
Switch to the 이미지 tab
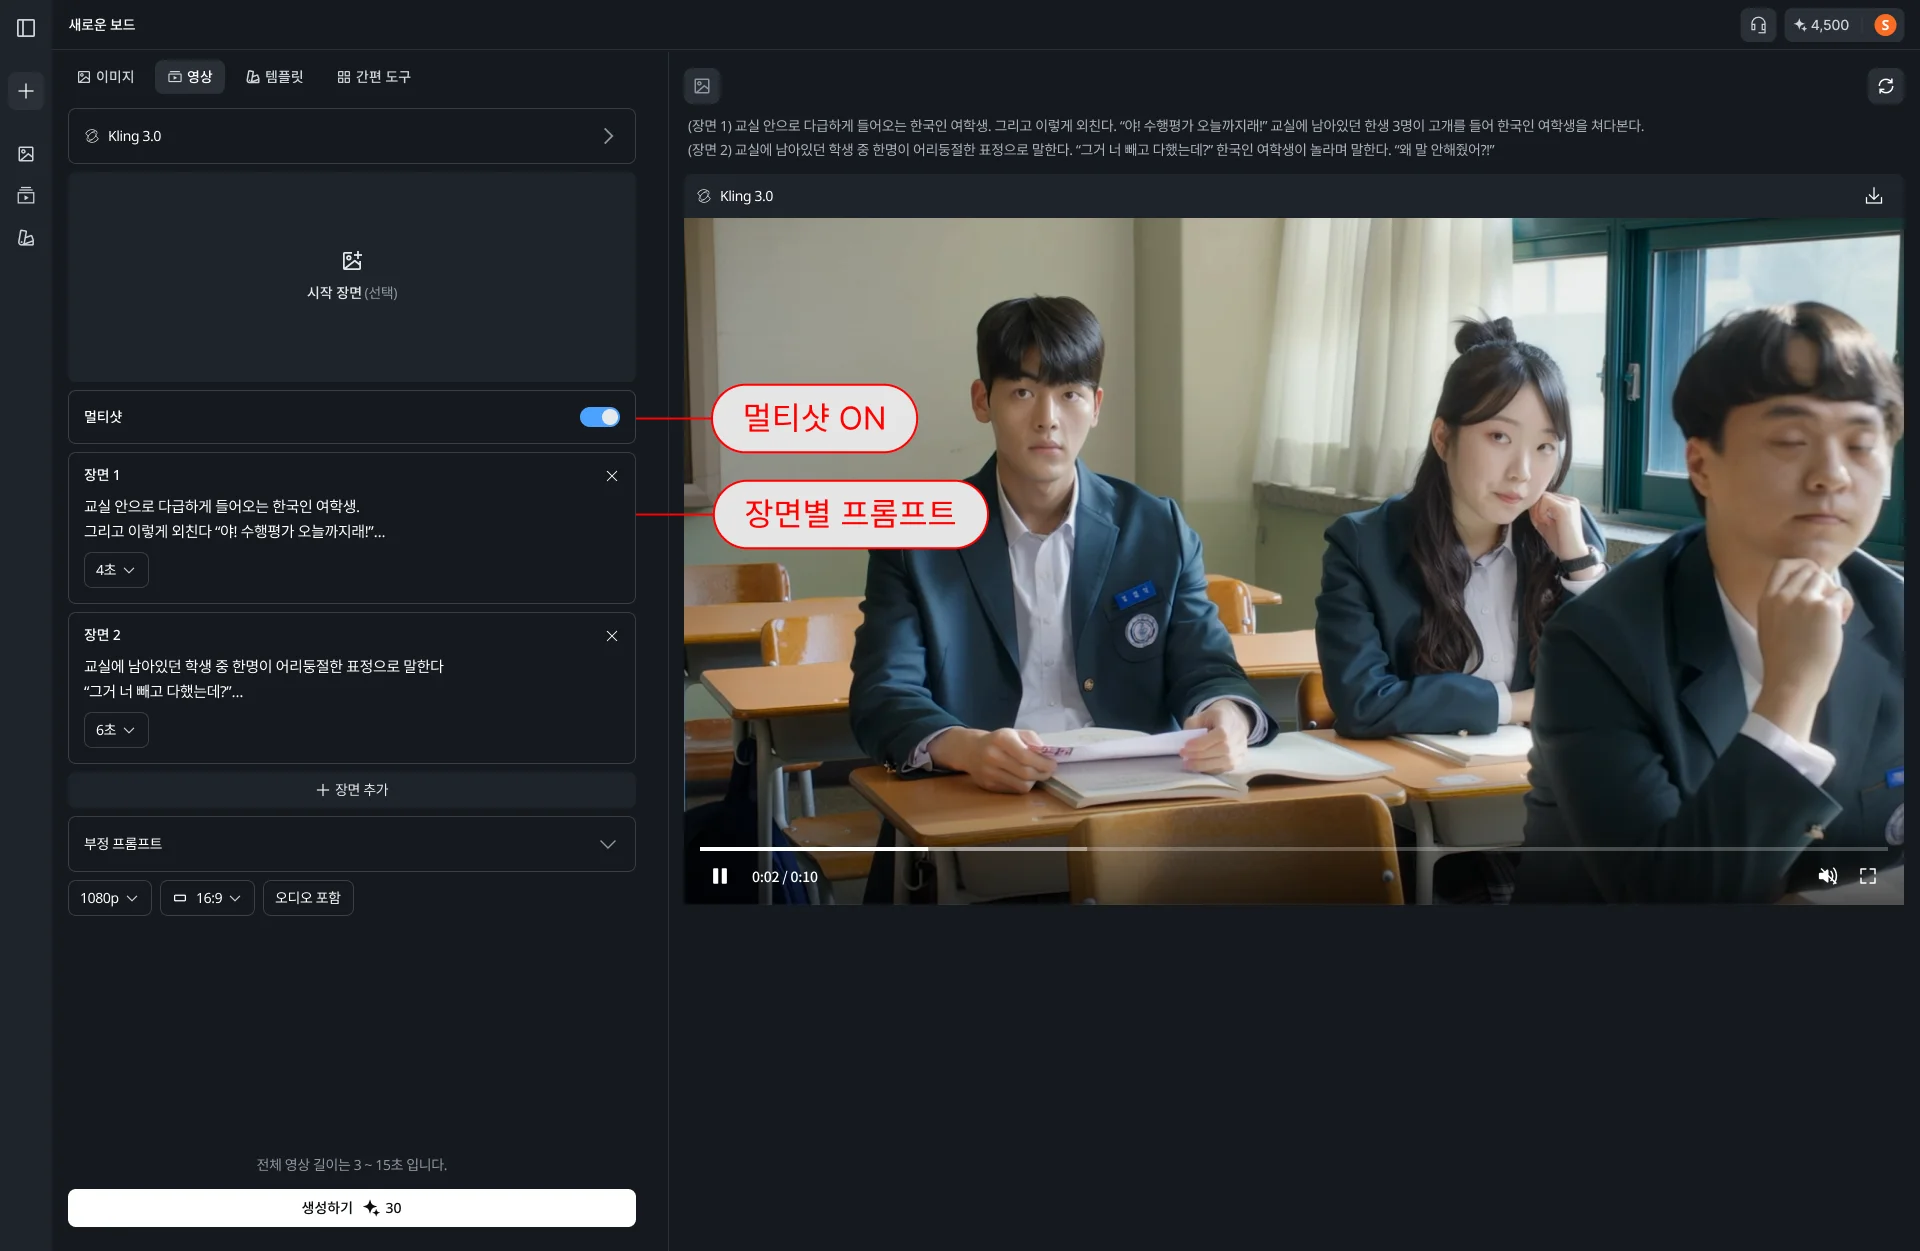point(106,77)
